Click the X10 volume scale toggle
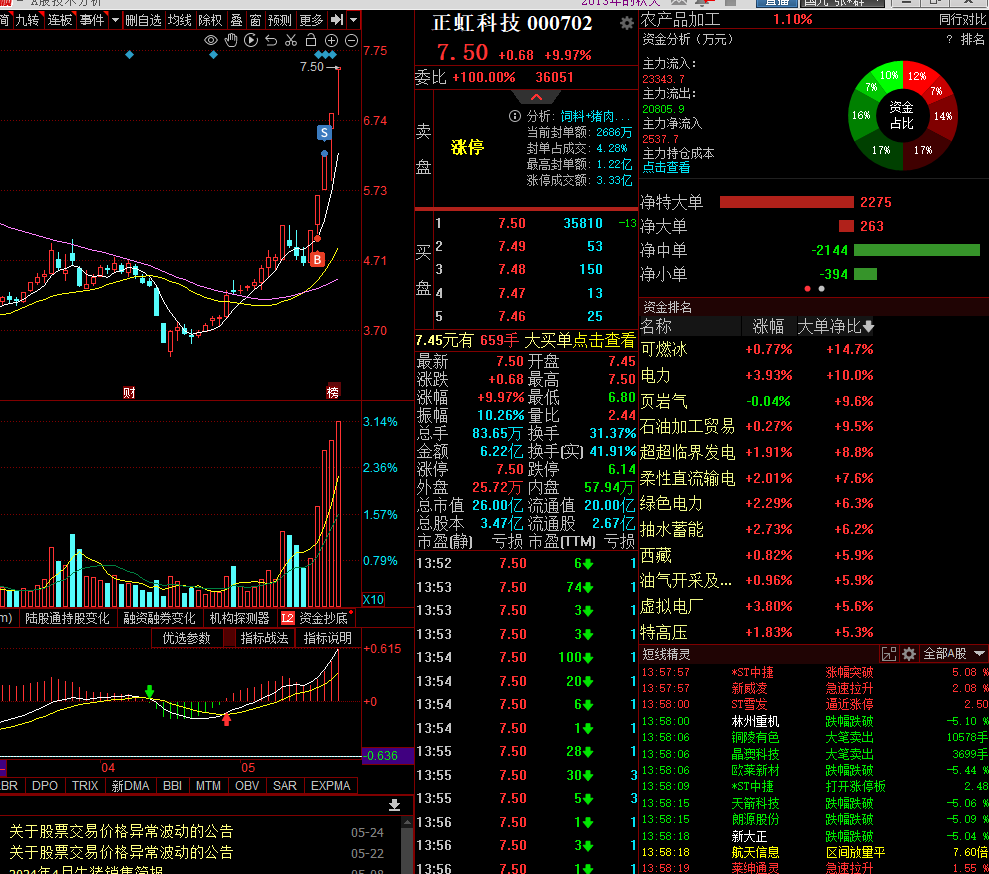 (373, 599)
